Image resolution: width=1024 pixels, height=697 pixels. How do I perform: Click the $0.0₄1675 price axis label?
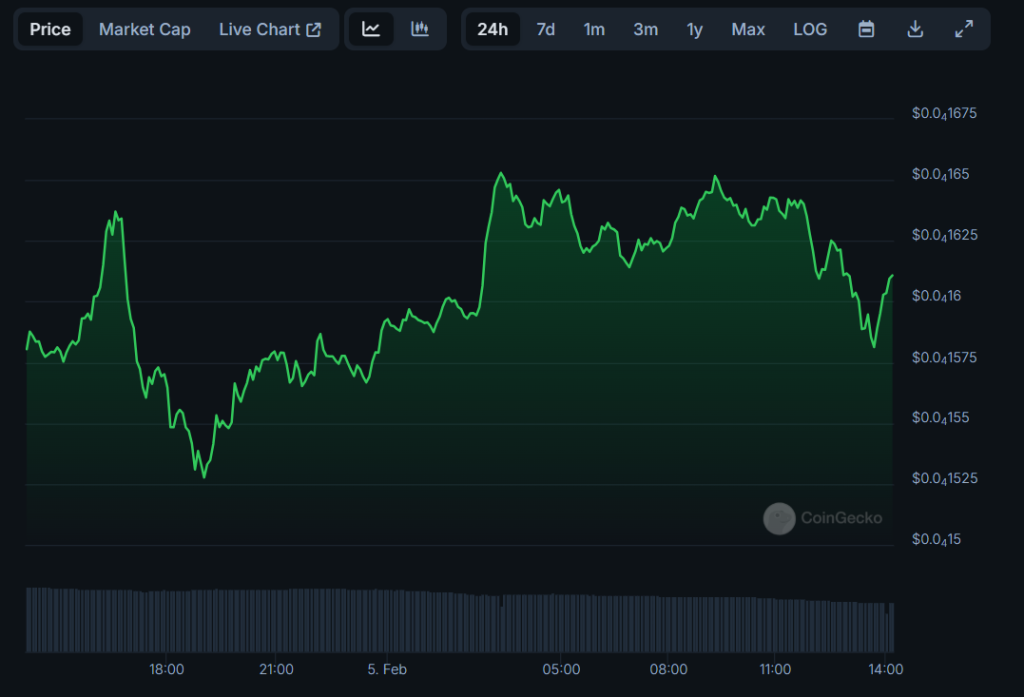point(944,114)
